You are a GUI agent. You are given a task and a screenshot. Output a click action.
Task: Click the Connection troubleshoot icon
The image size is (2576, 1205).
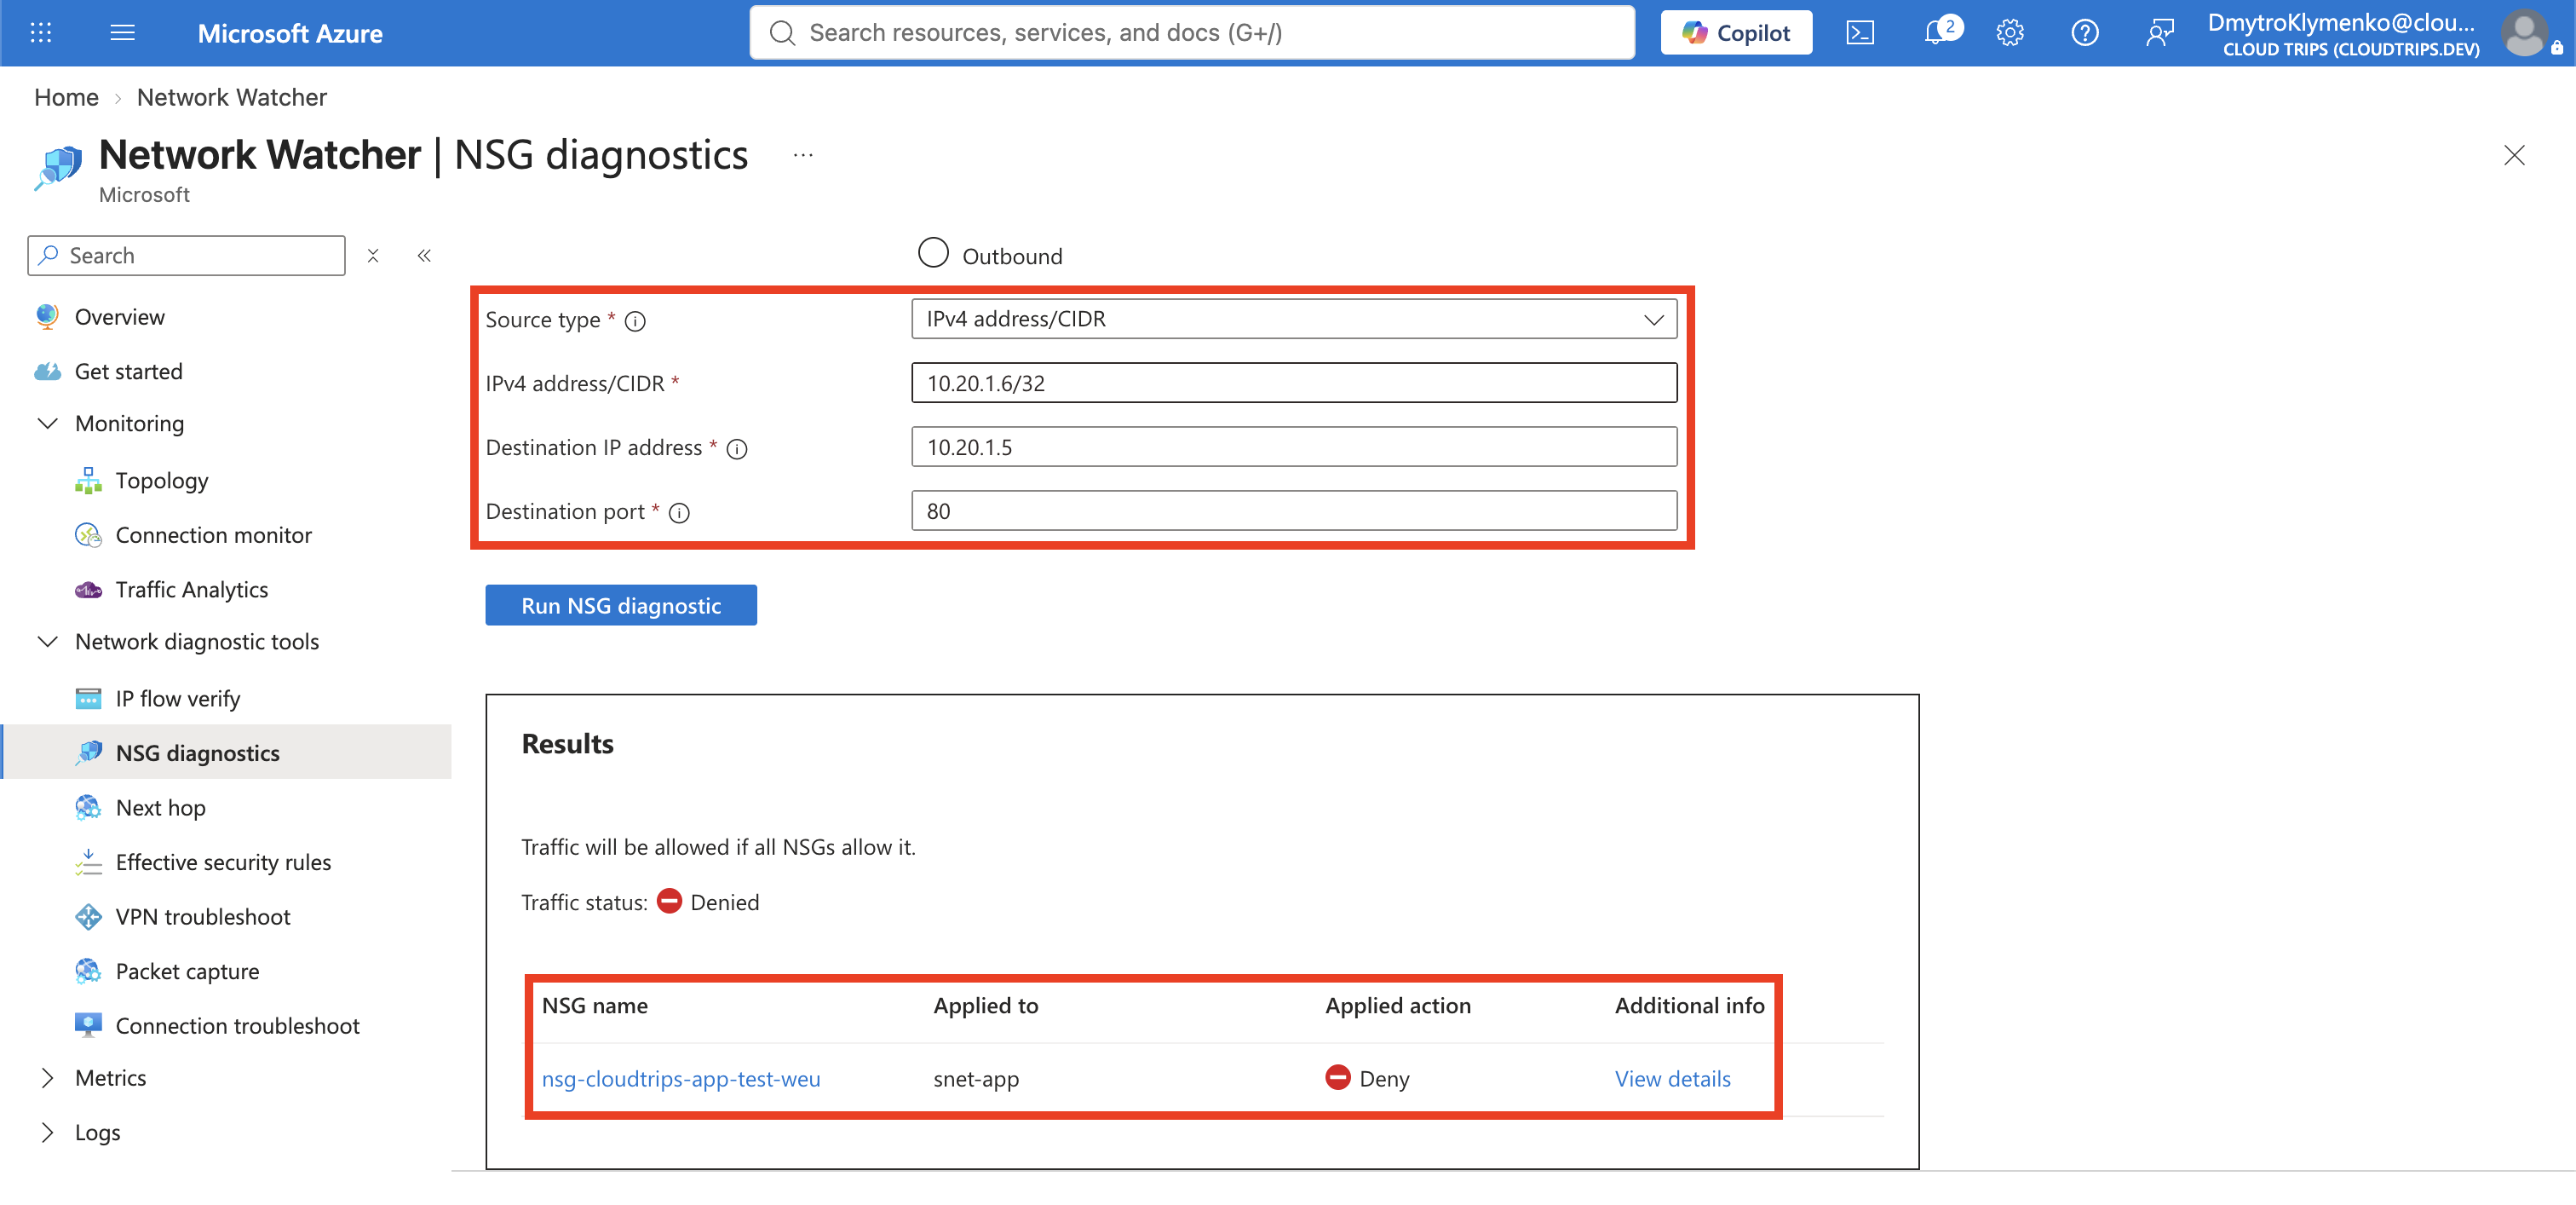coord(88,1025)
